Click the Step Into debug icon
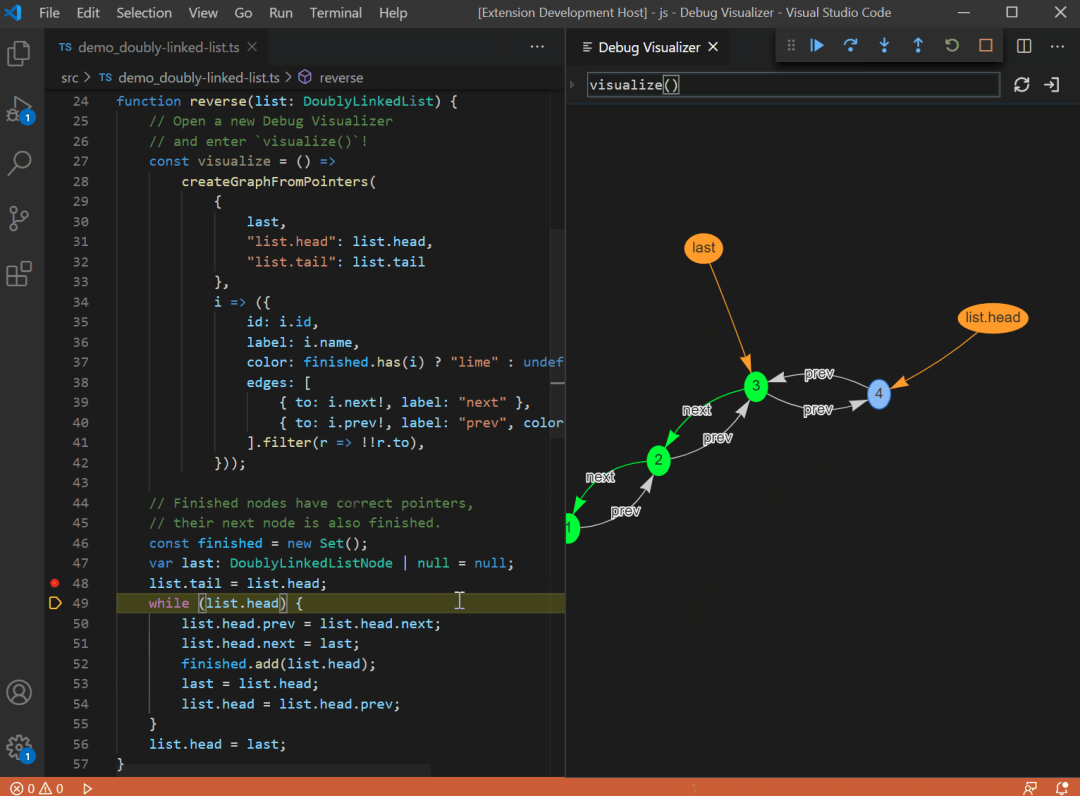The height and width of the screenshot is (796, 1080). (x=884, y=45)
